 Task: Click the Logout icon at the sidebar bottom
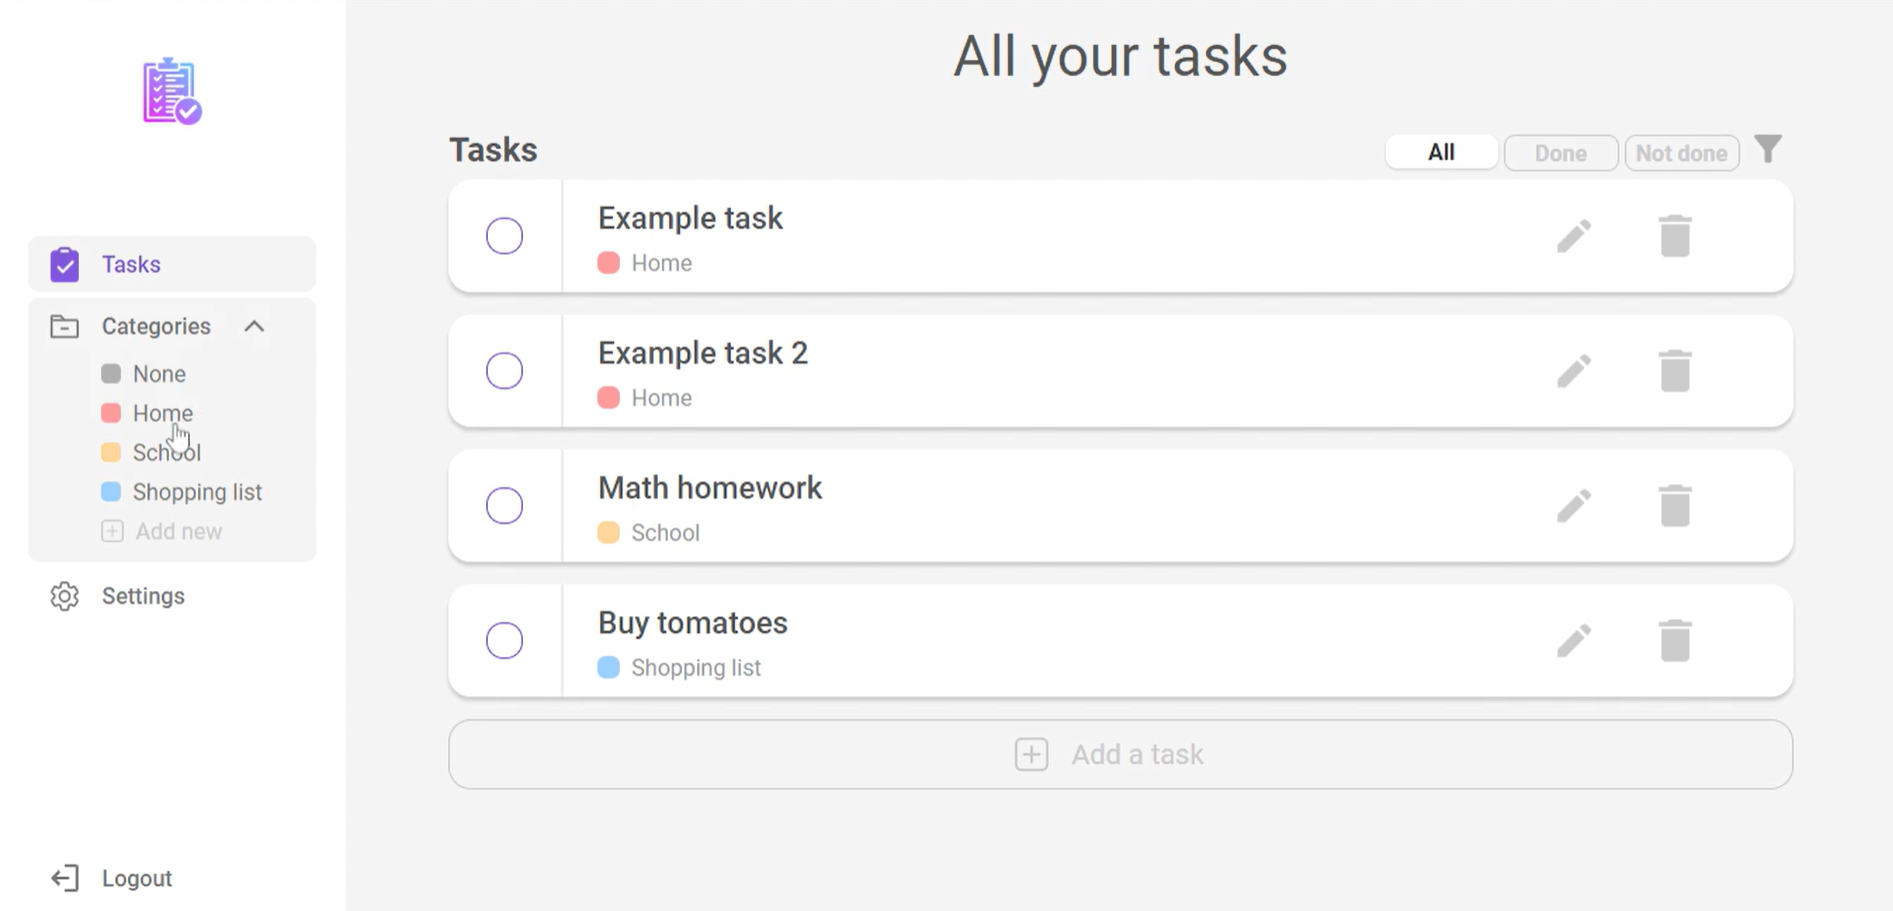pyautogui.click(x=65, y=878)
